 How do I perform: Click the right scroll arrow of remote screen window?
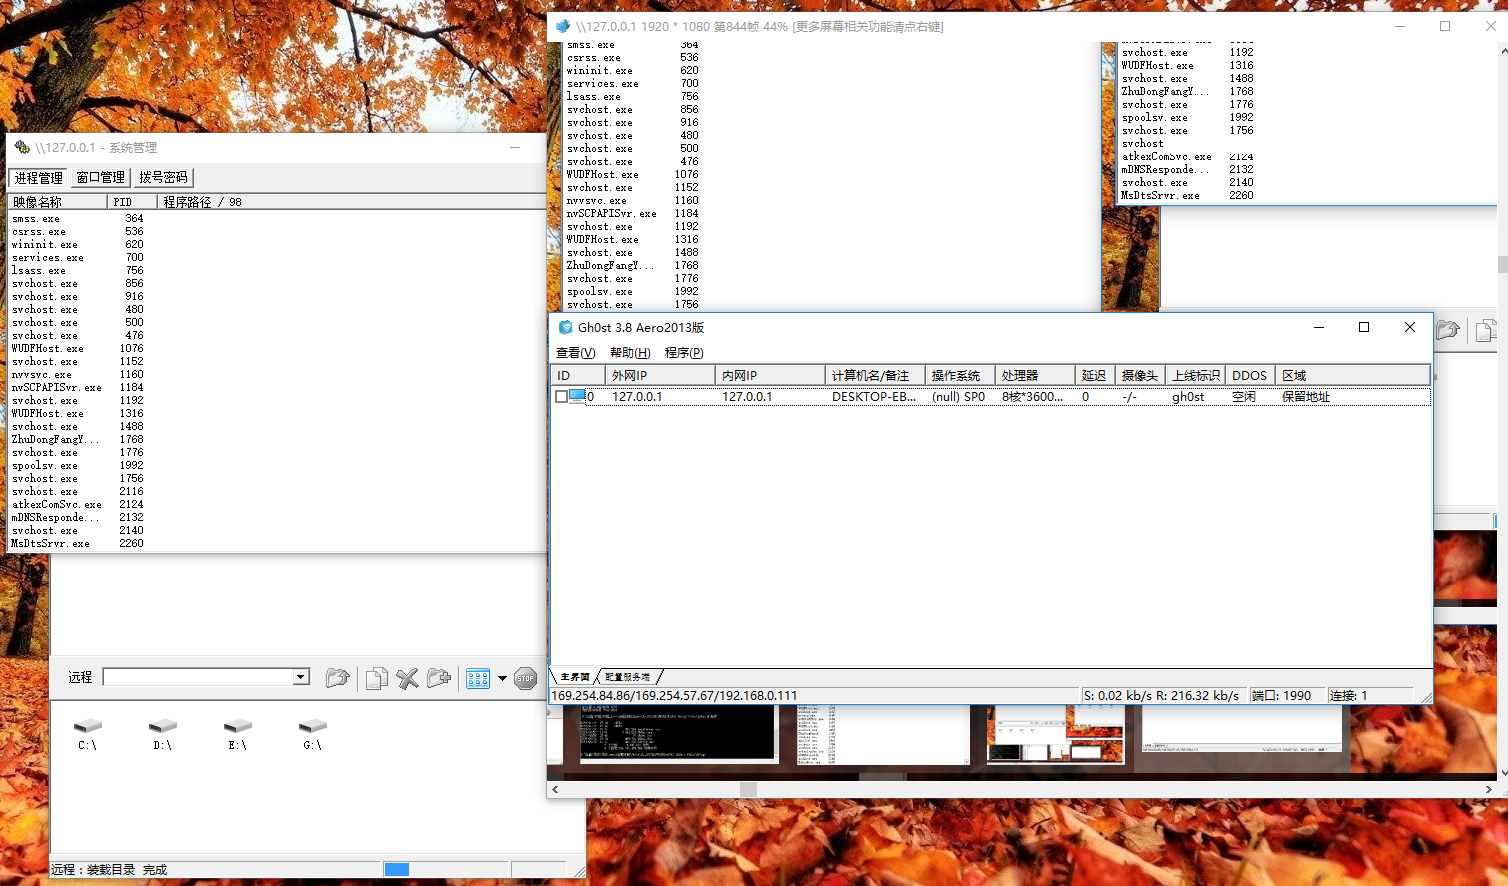[1489, 790]
